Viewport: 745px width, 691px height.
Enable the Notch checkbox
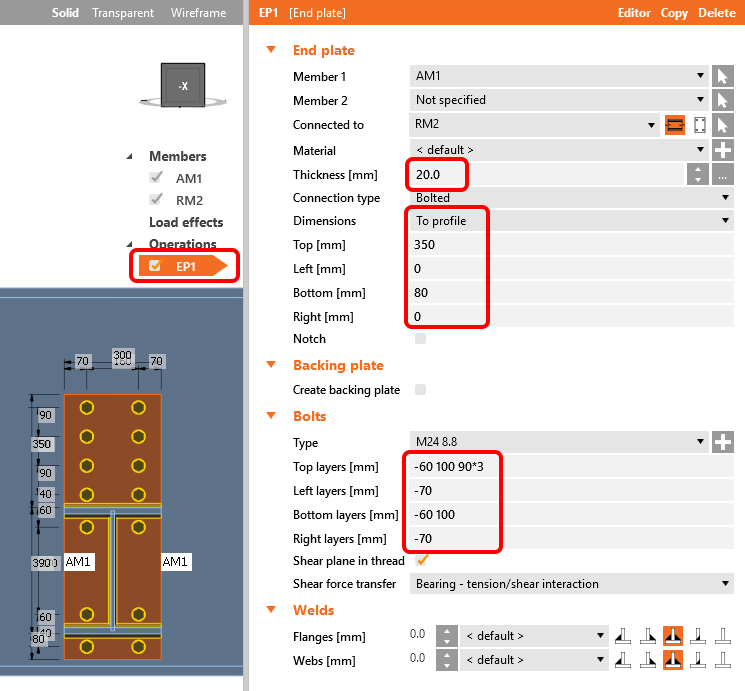(420, 339)
